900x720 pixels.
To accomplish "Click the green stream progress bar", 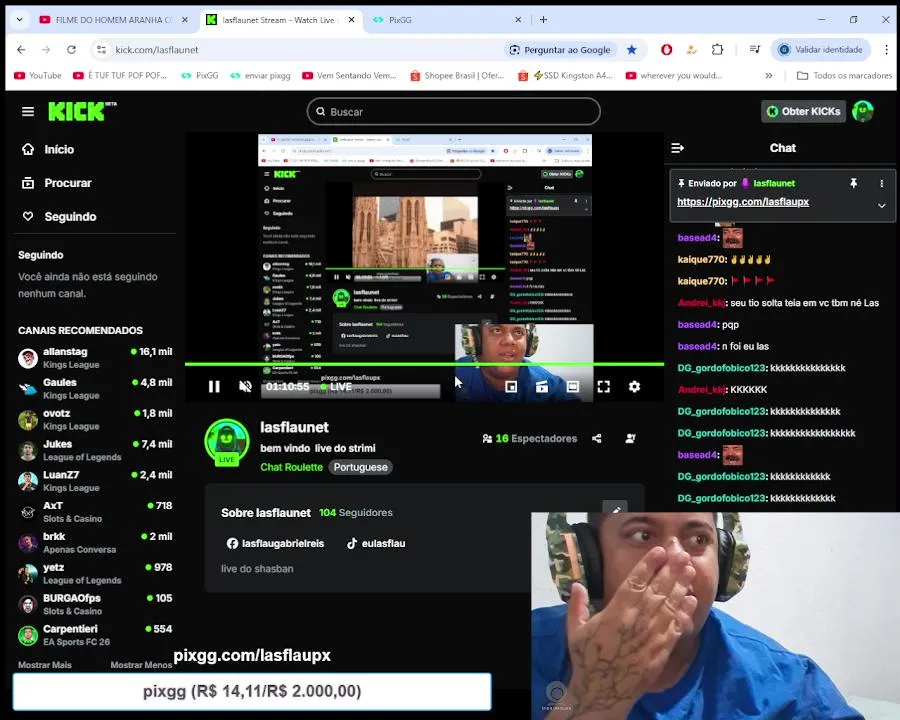I will (x=424, y=364).
